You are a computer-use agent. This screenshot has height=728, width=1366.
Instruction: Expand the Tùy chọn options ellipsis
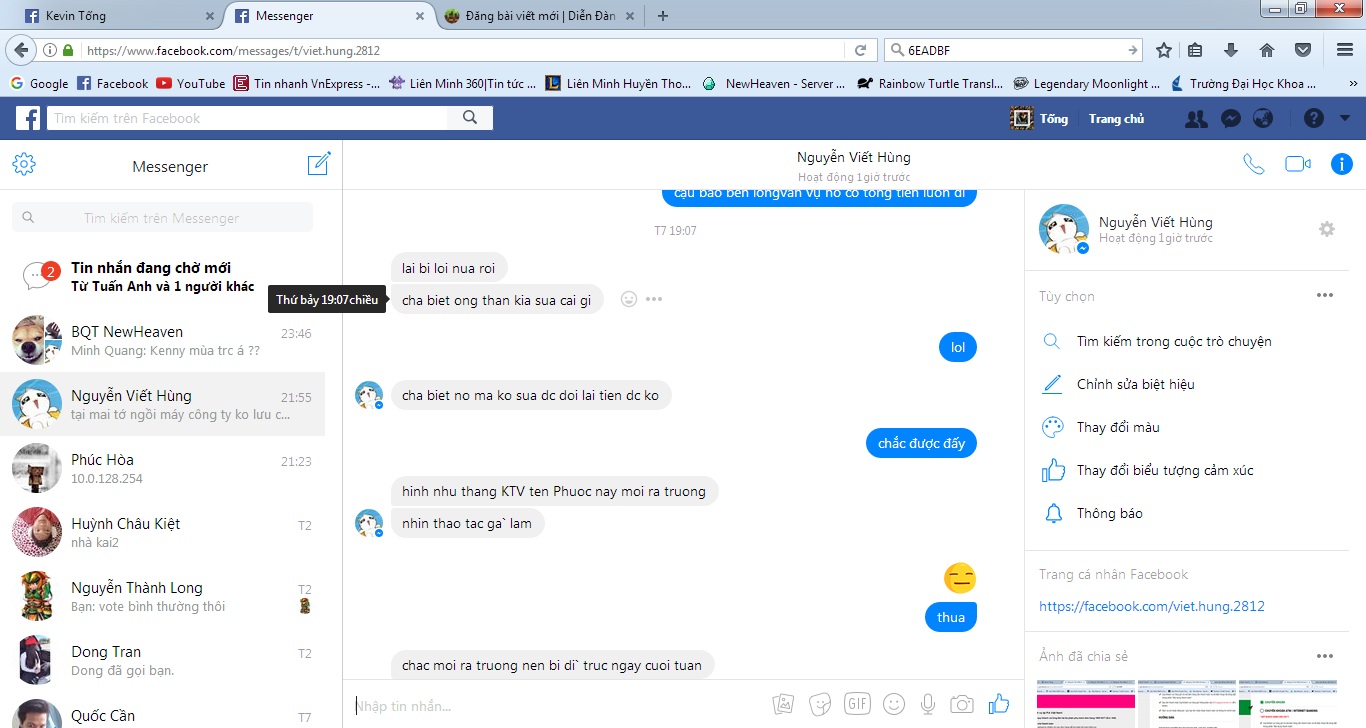tap(1325, 295)
